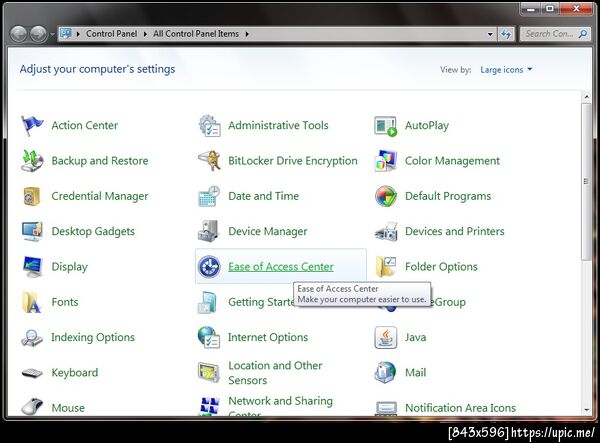Click the scrollbar down arrow
The width and height of the screenshot is (600, 443).
click(x=587, y=410)
